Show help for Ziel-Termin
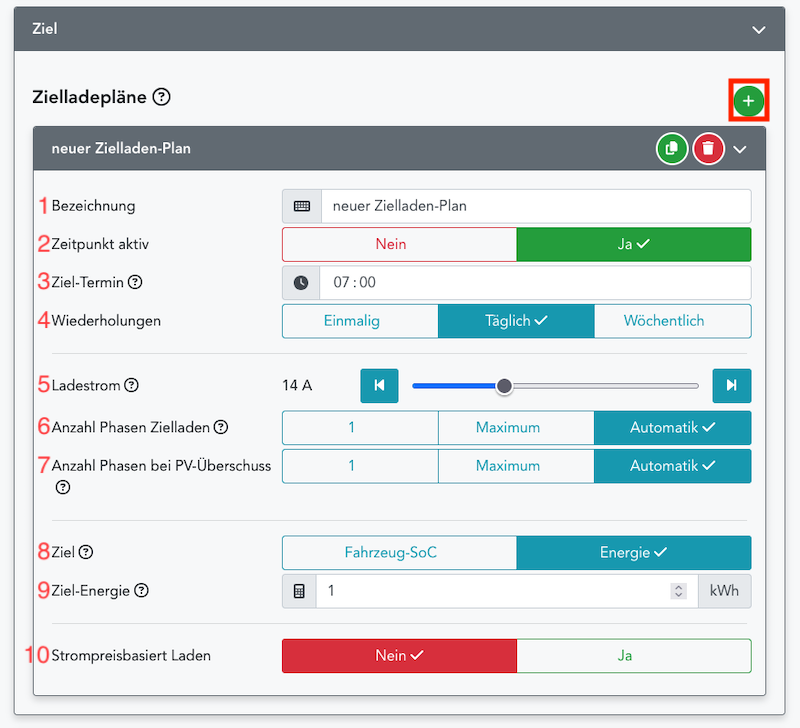This screenshot has height=728, width=800. pyautogui.click(x=135, y=283)
